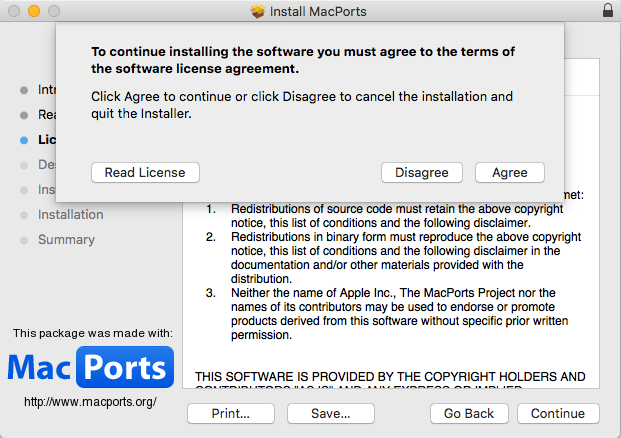This screenshot has width=621, height=438.
Task: Click the Print... button
Action: (230, 413)
